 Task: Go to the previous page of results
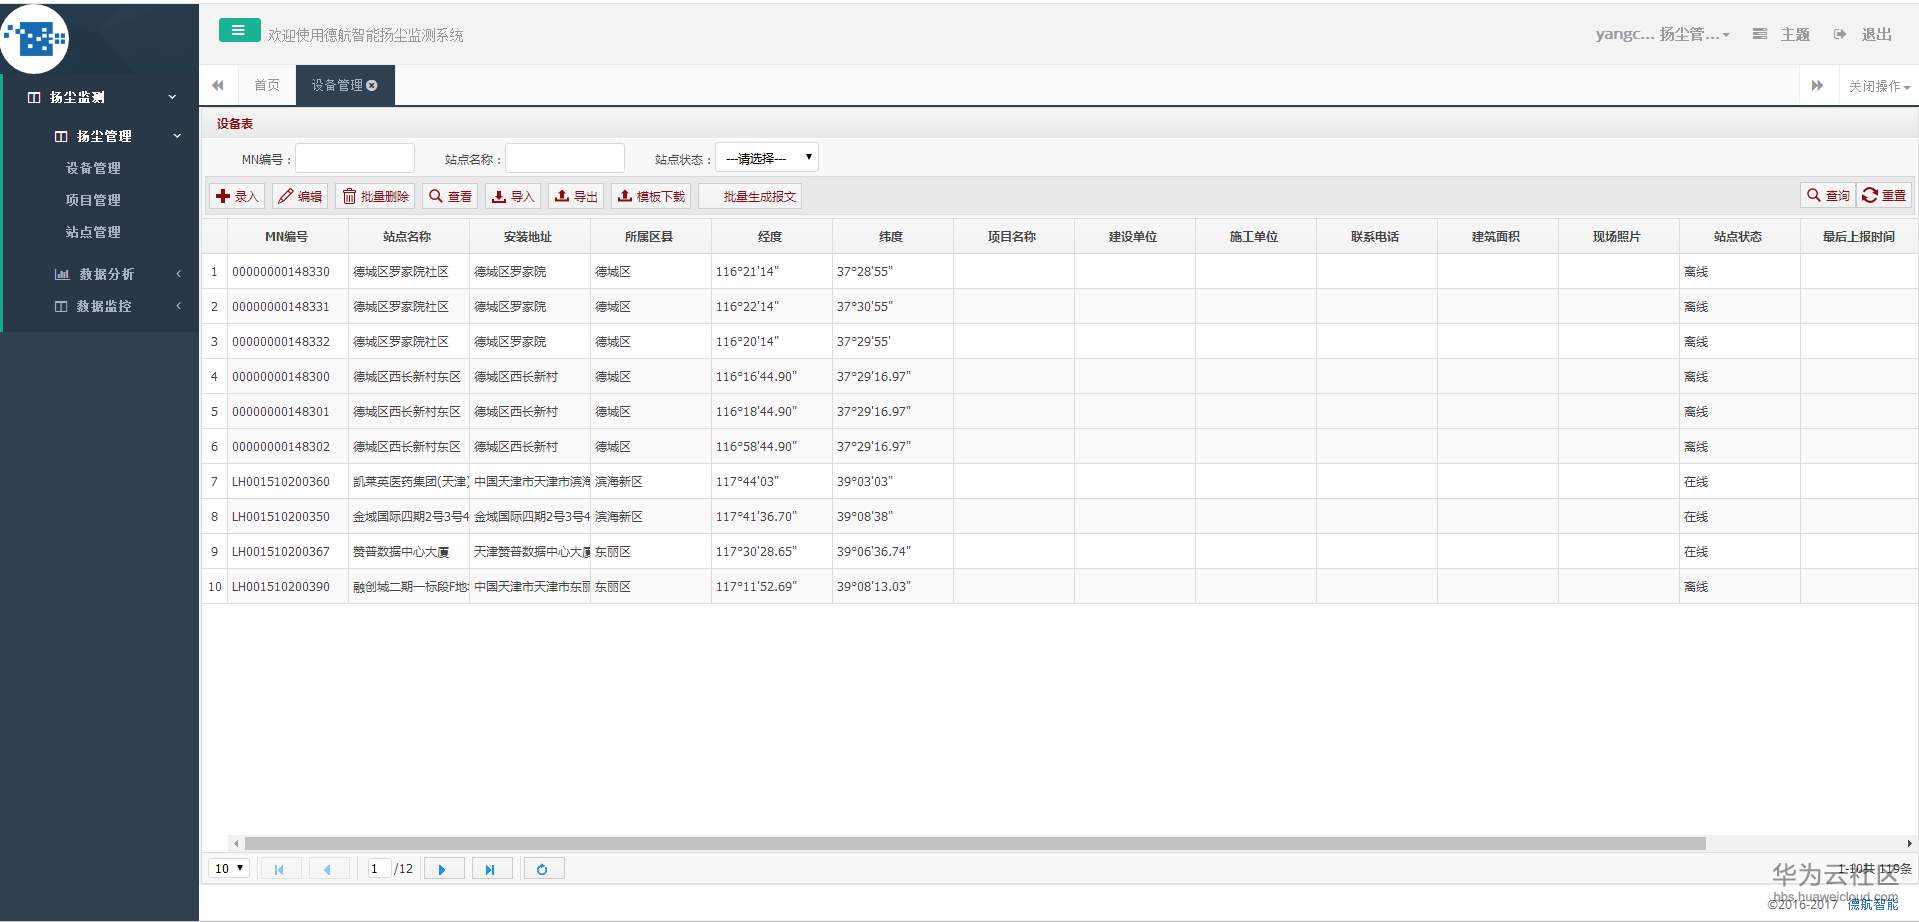[x=329, y=869]
